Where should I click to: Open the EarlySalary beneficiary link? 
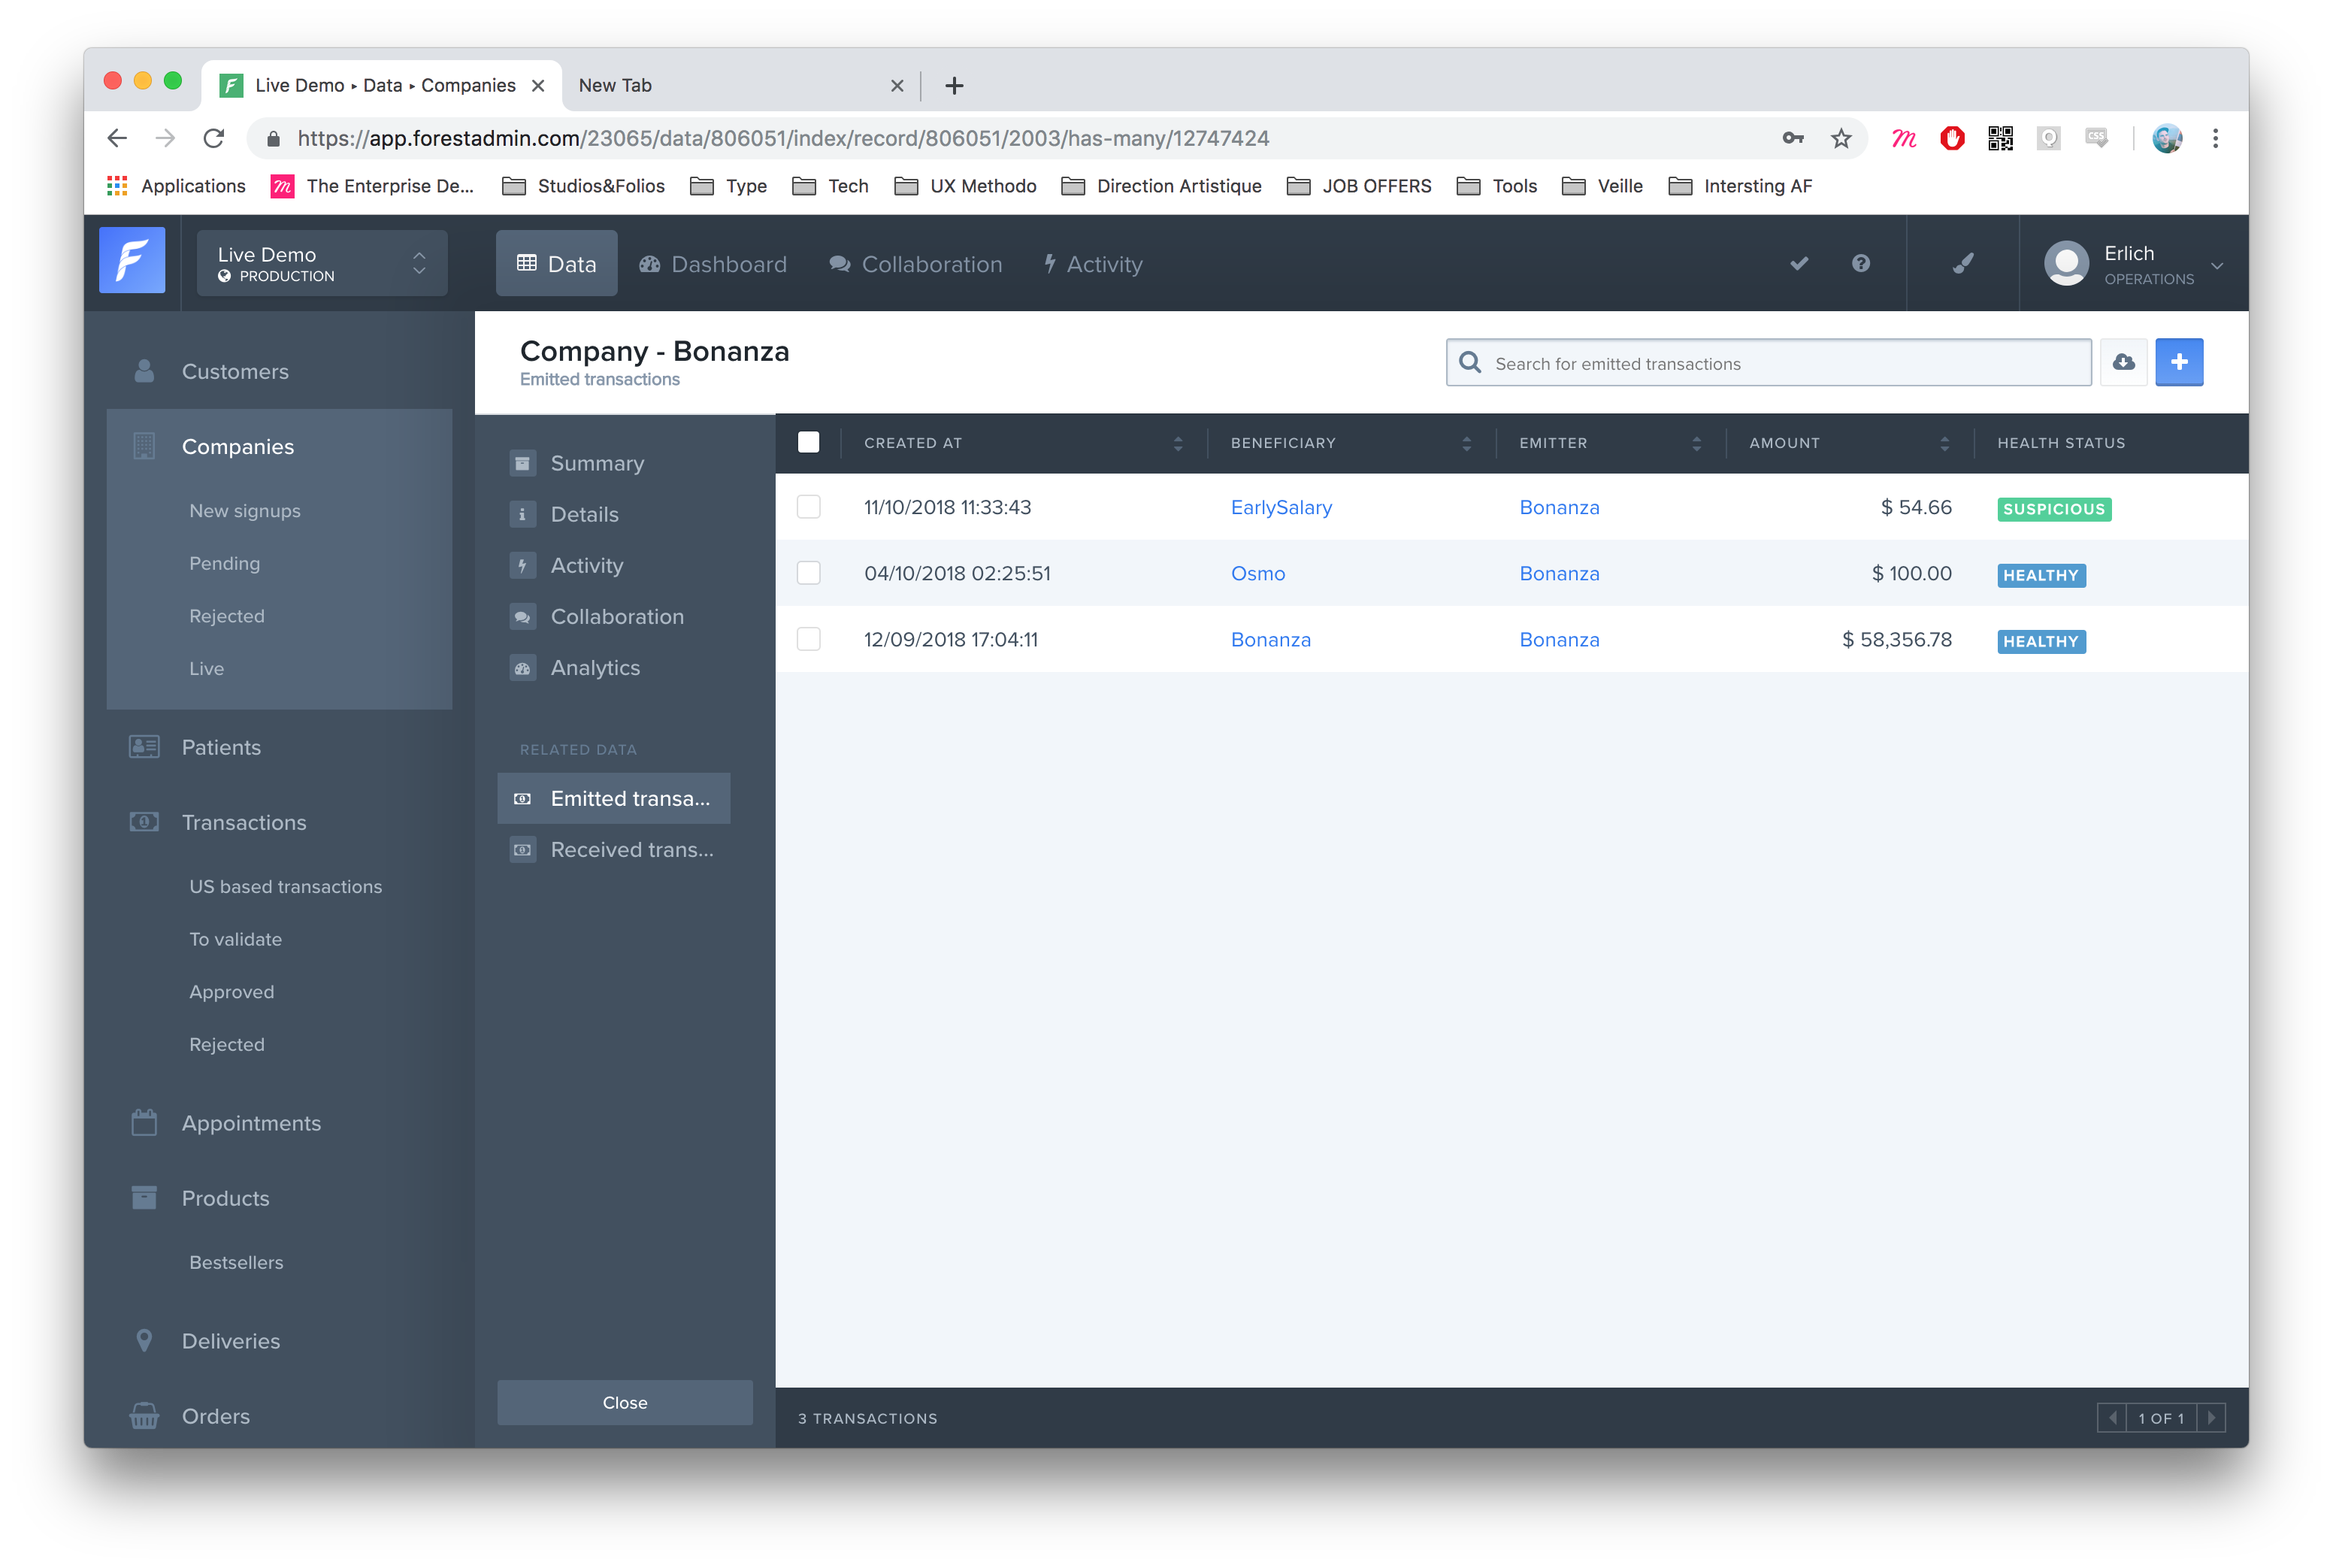tap(1281, 507)
